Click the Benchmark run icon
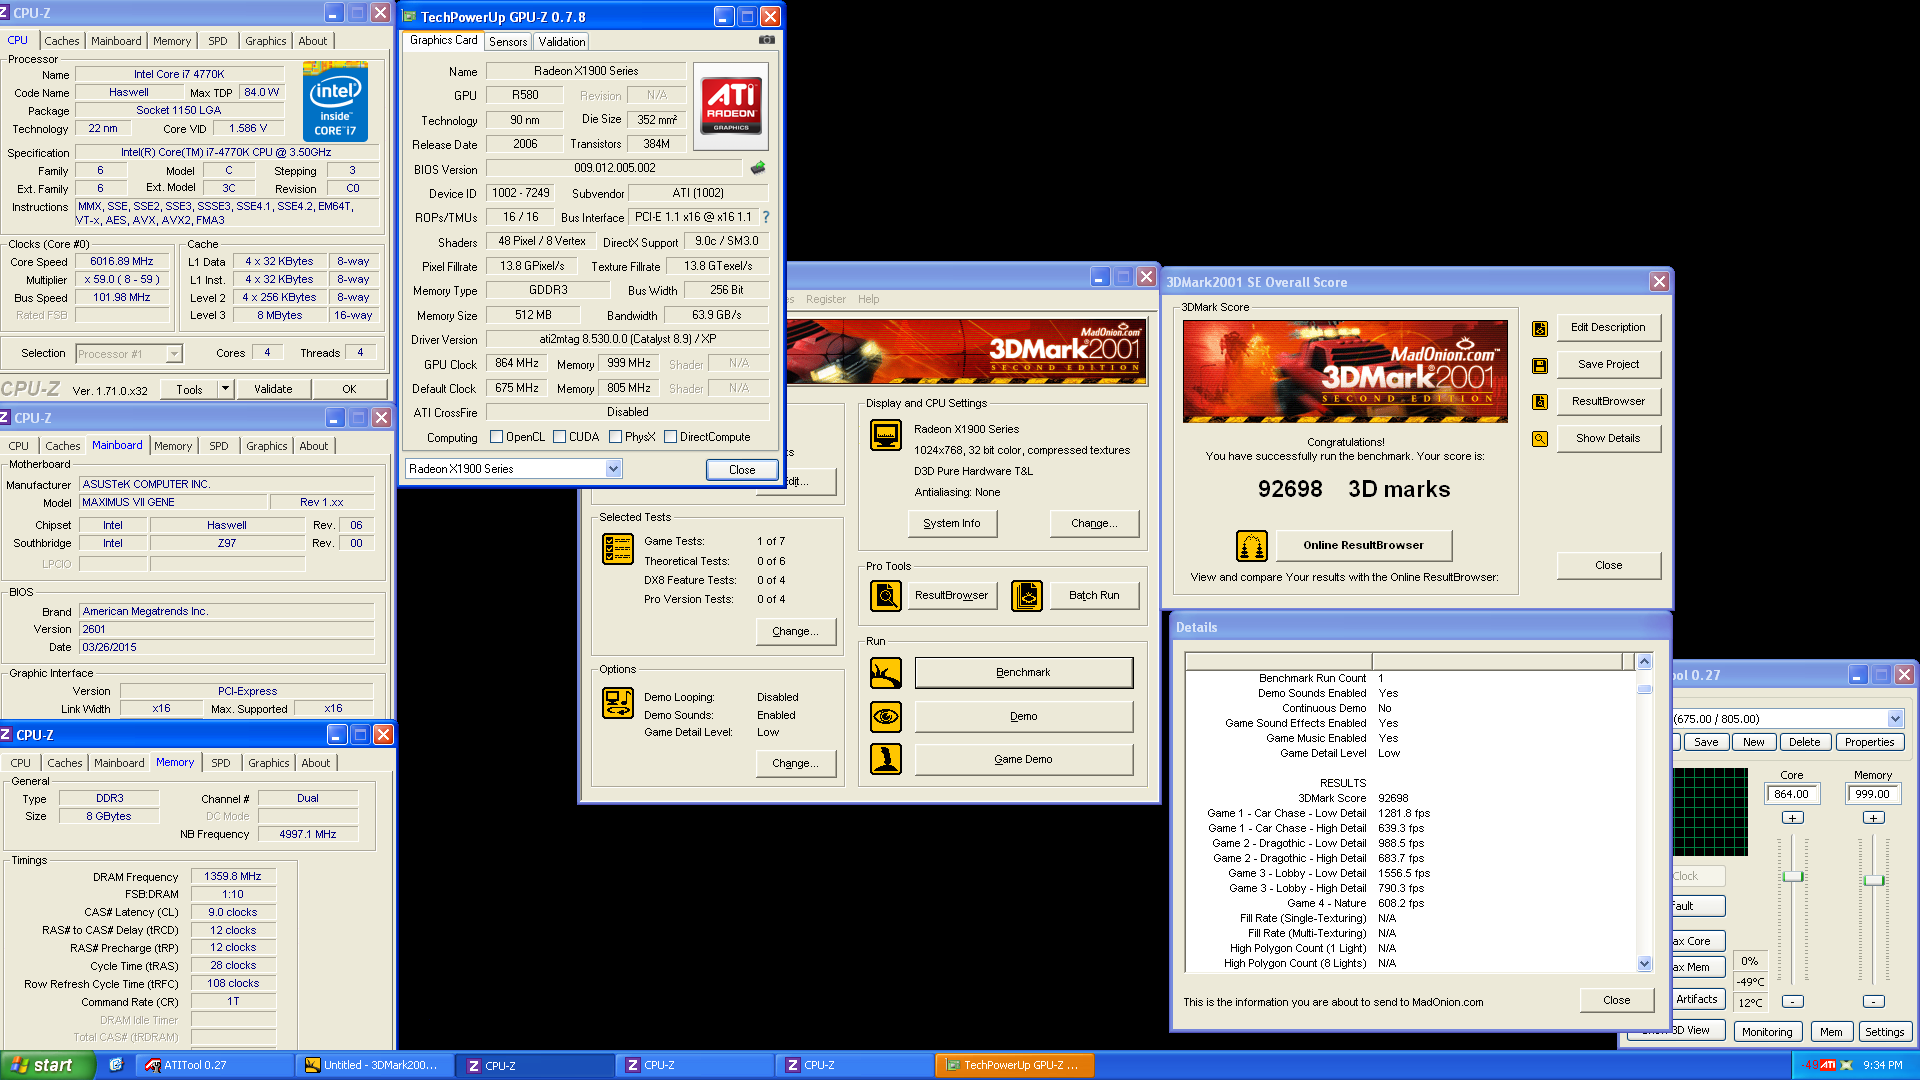This screenshot has height=1080, width=1920. 886,673
